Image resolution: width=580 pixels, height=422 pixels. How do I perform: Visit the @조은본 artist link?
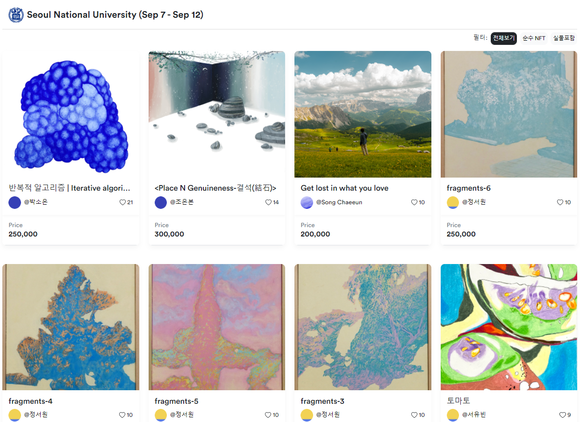182,202
